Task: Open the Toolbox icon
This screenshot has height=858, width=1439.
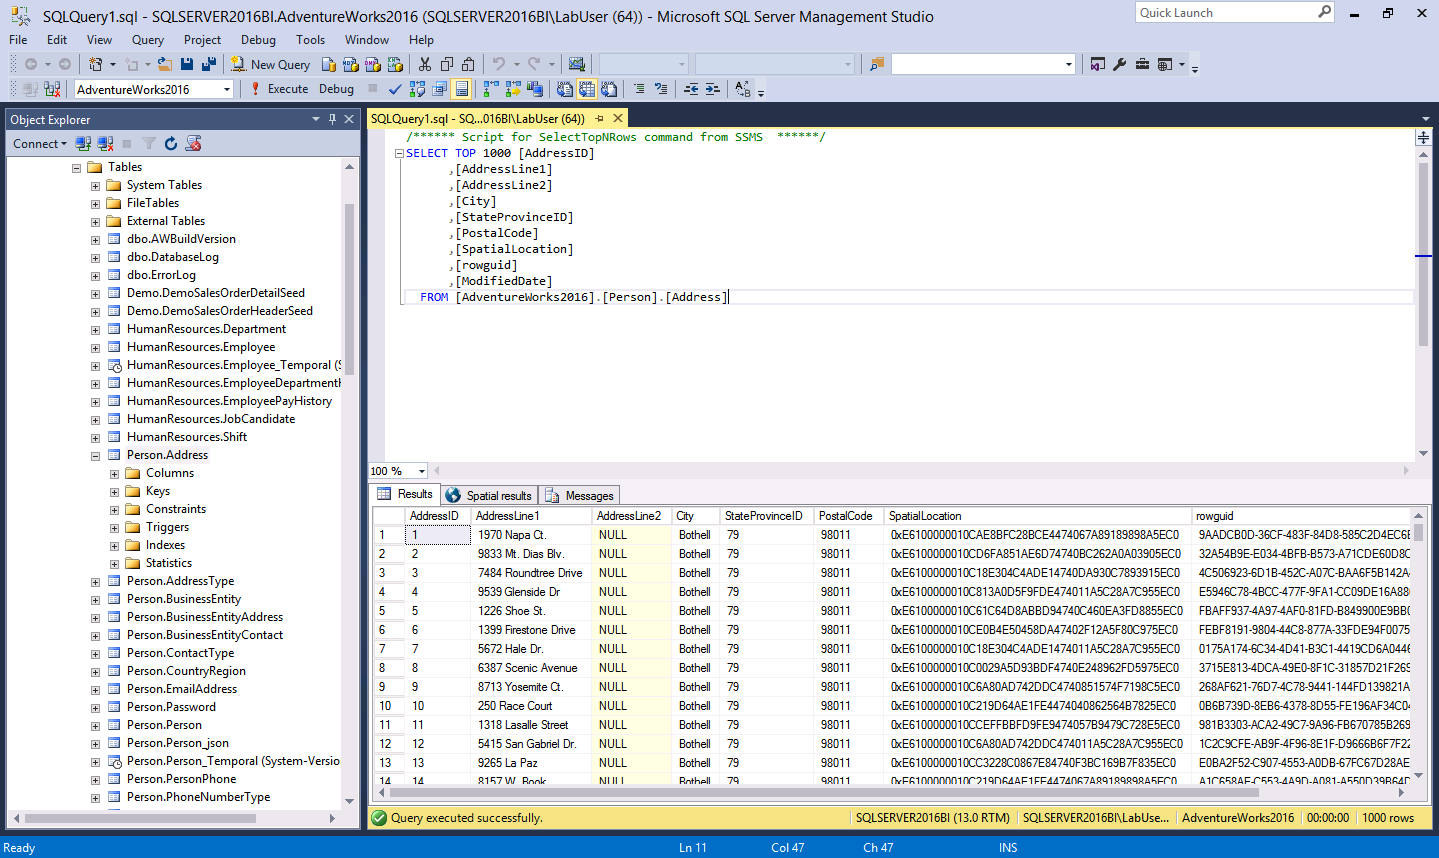Action: click(1142, 64)
